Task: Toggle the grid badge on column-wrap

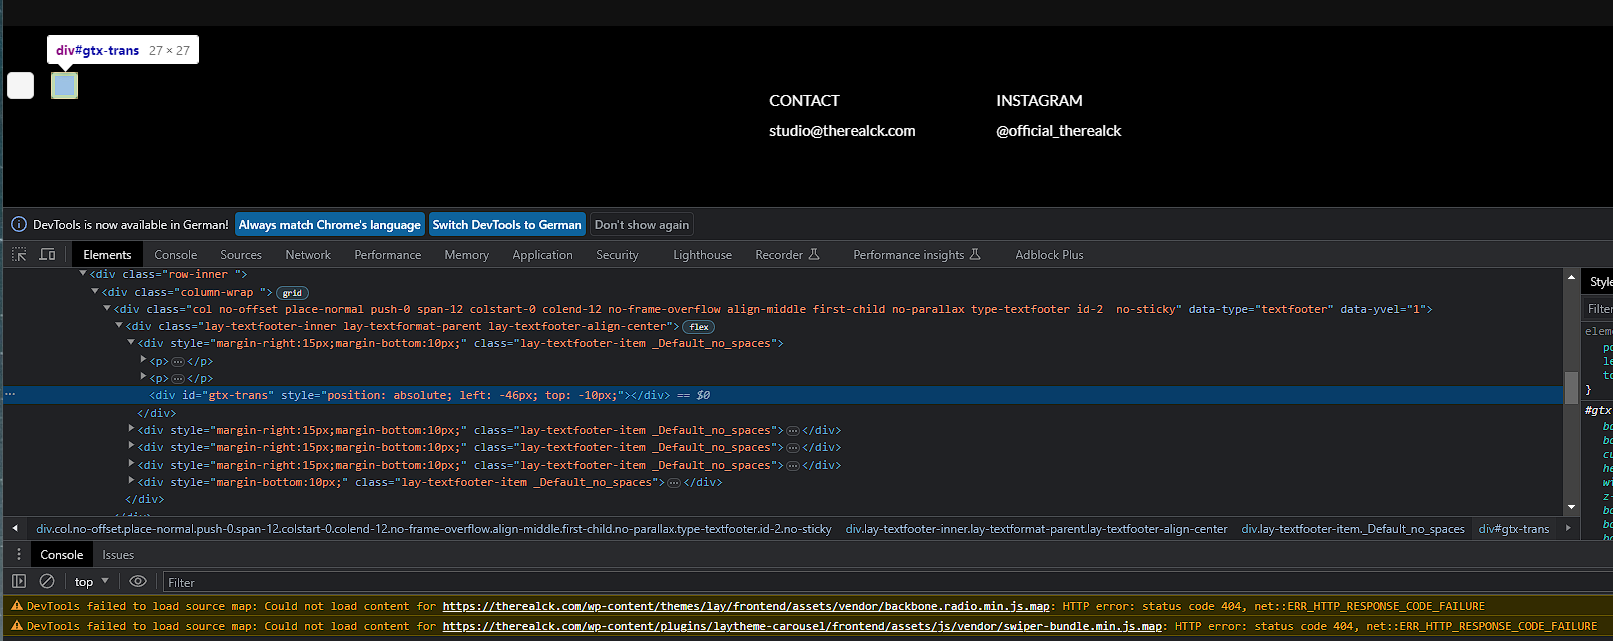Action: (x=292, y=293)
